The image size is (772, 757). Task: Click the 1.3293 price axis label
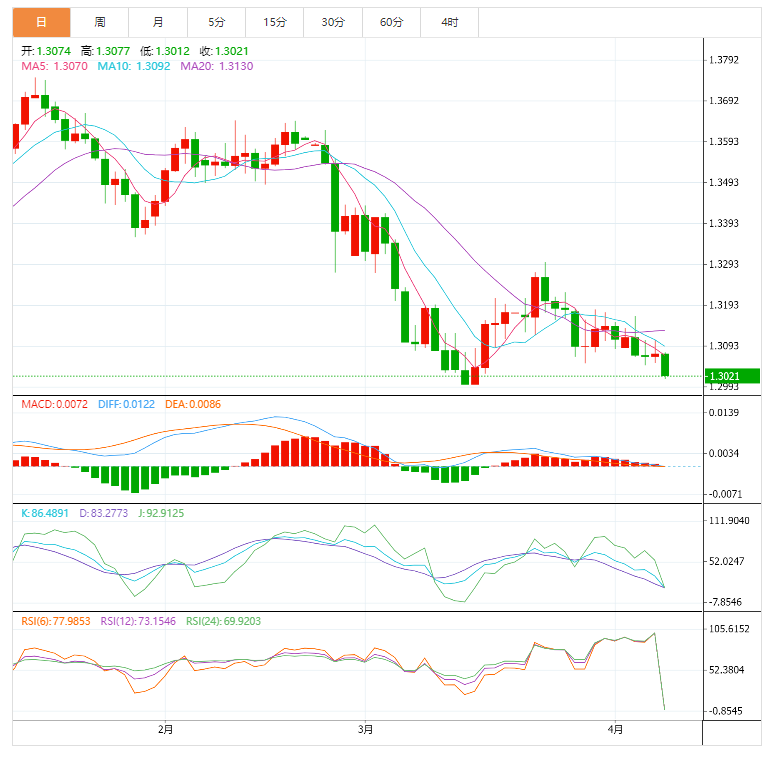724,264
